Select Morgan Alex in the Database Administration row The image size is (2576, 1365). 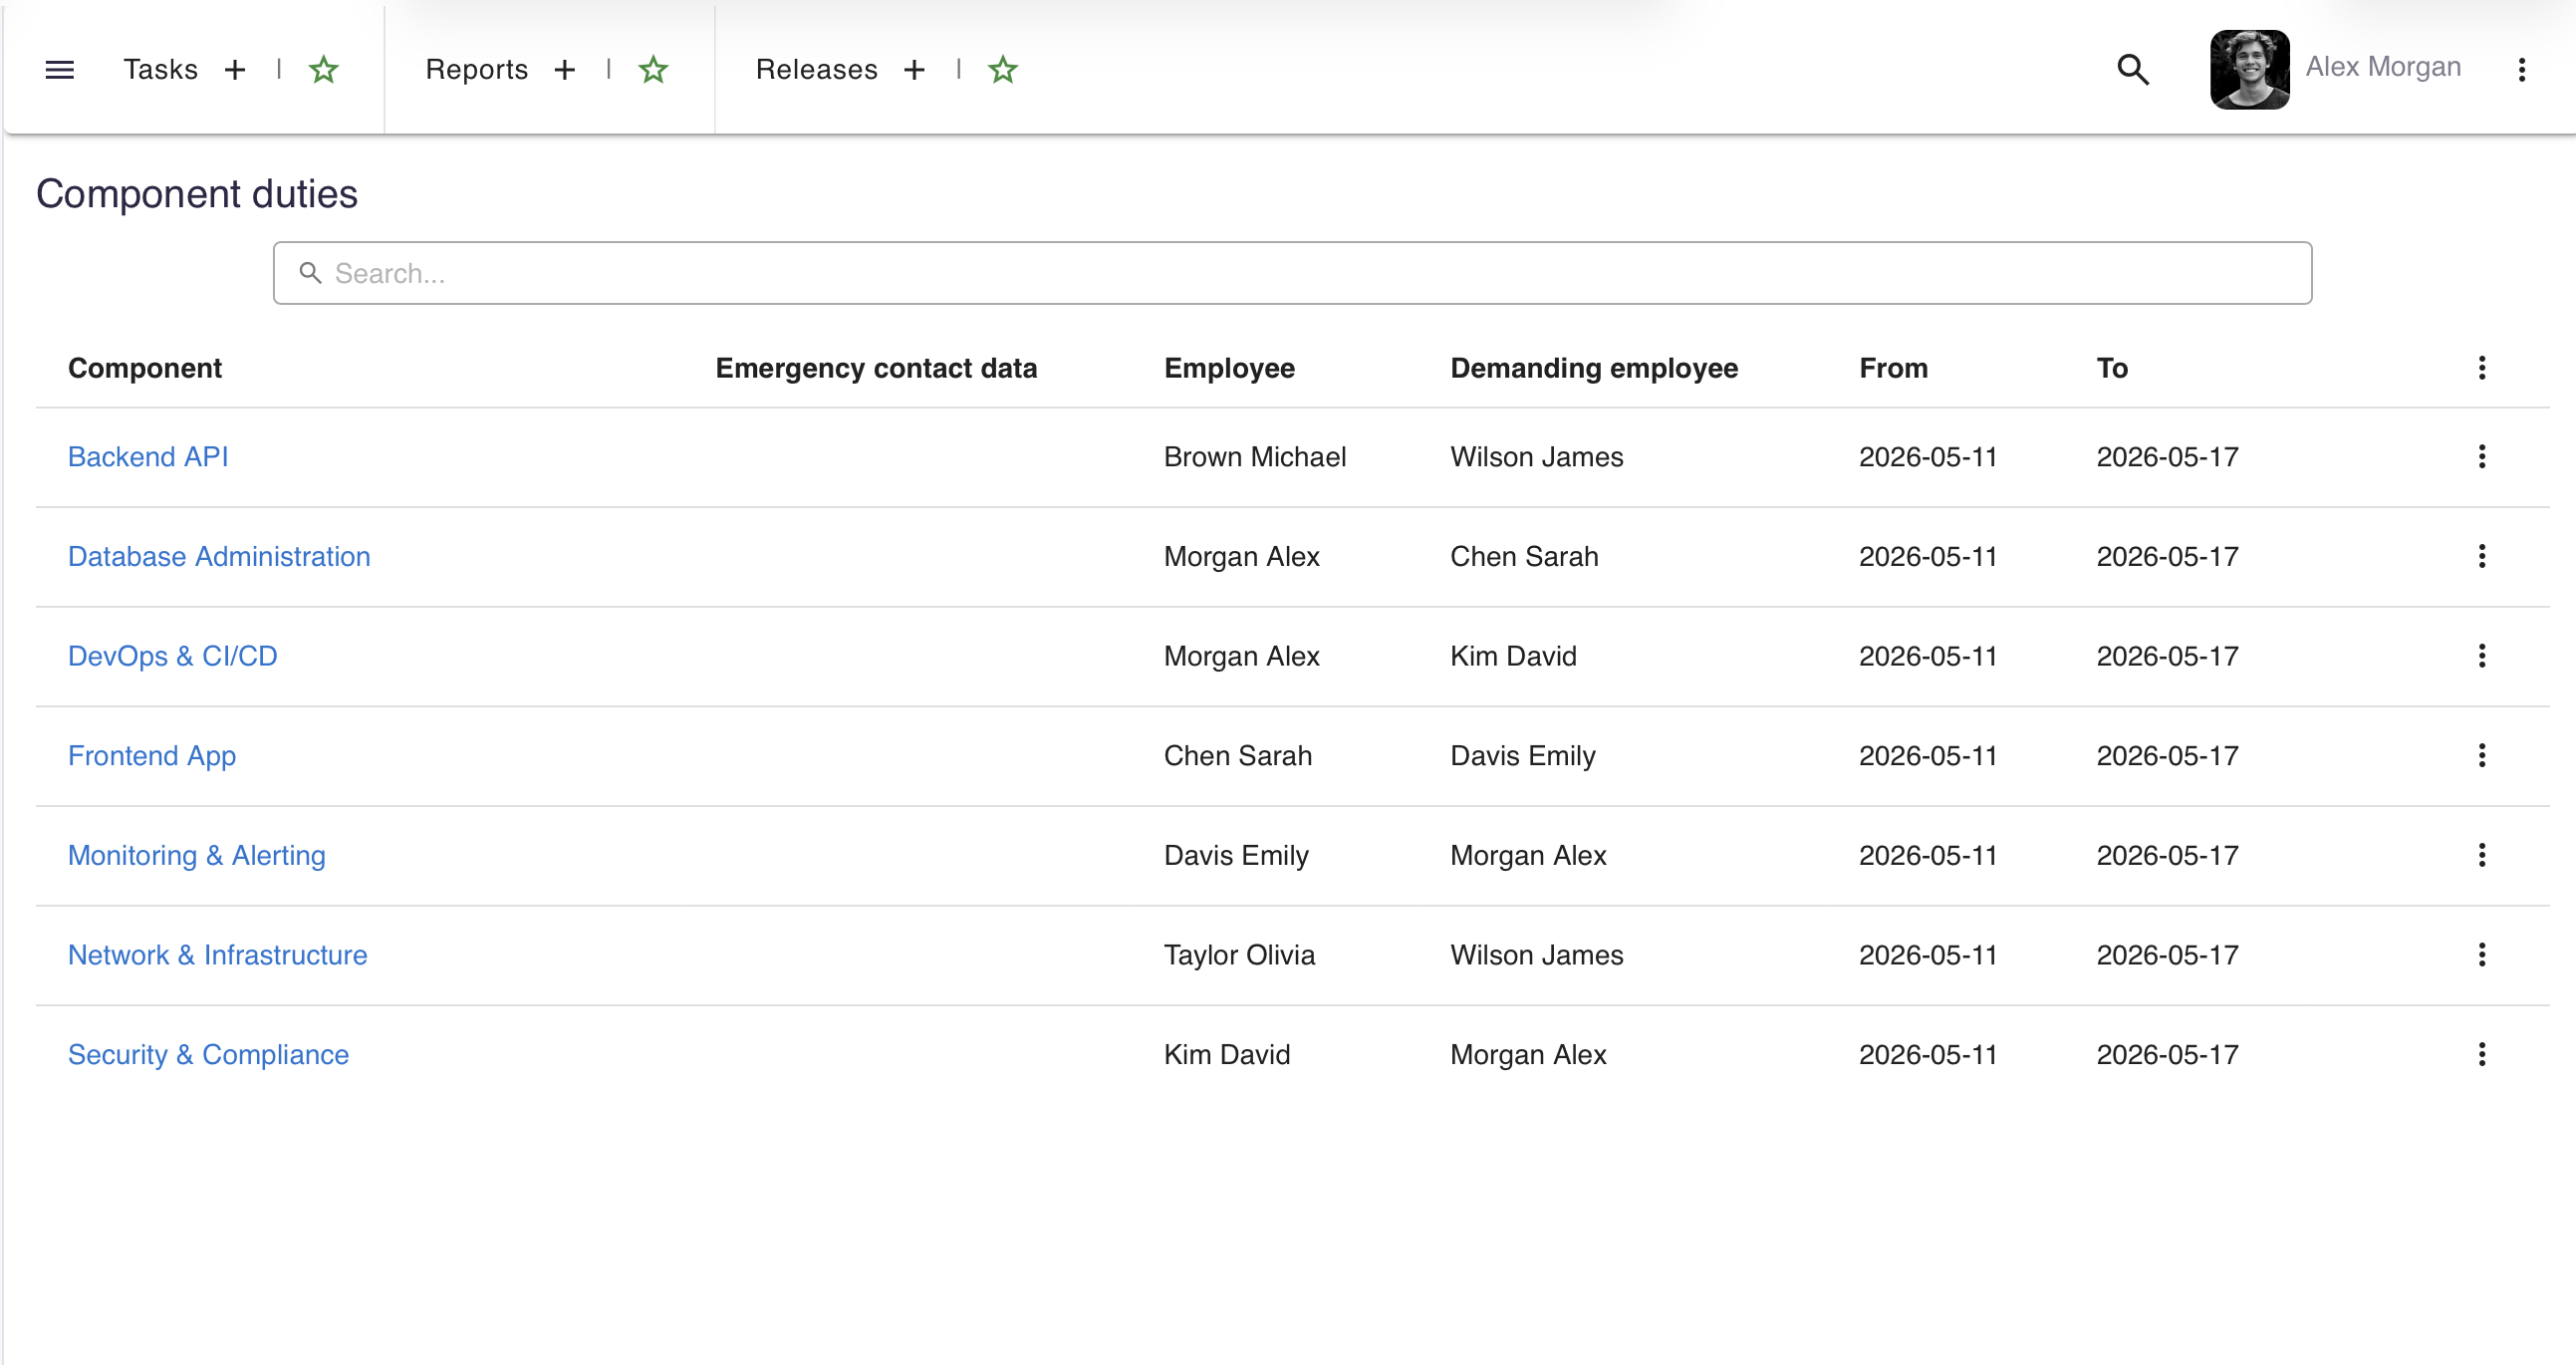[x=1242, y=556]
